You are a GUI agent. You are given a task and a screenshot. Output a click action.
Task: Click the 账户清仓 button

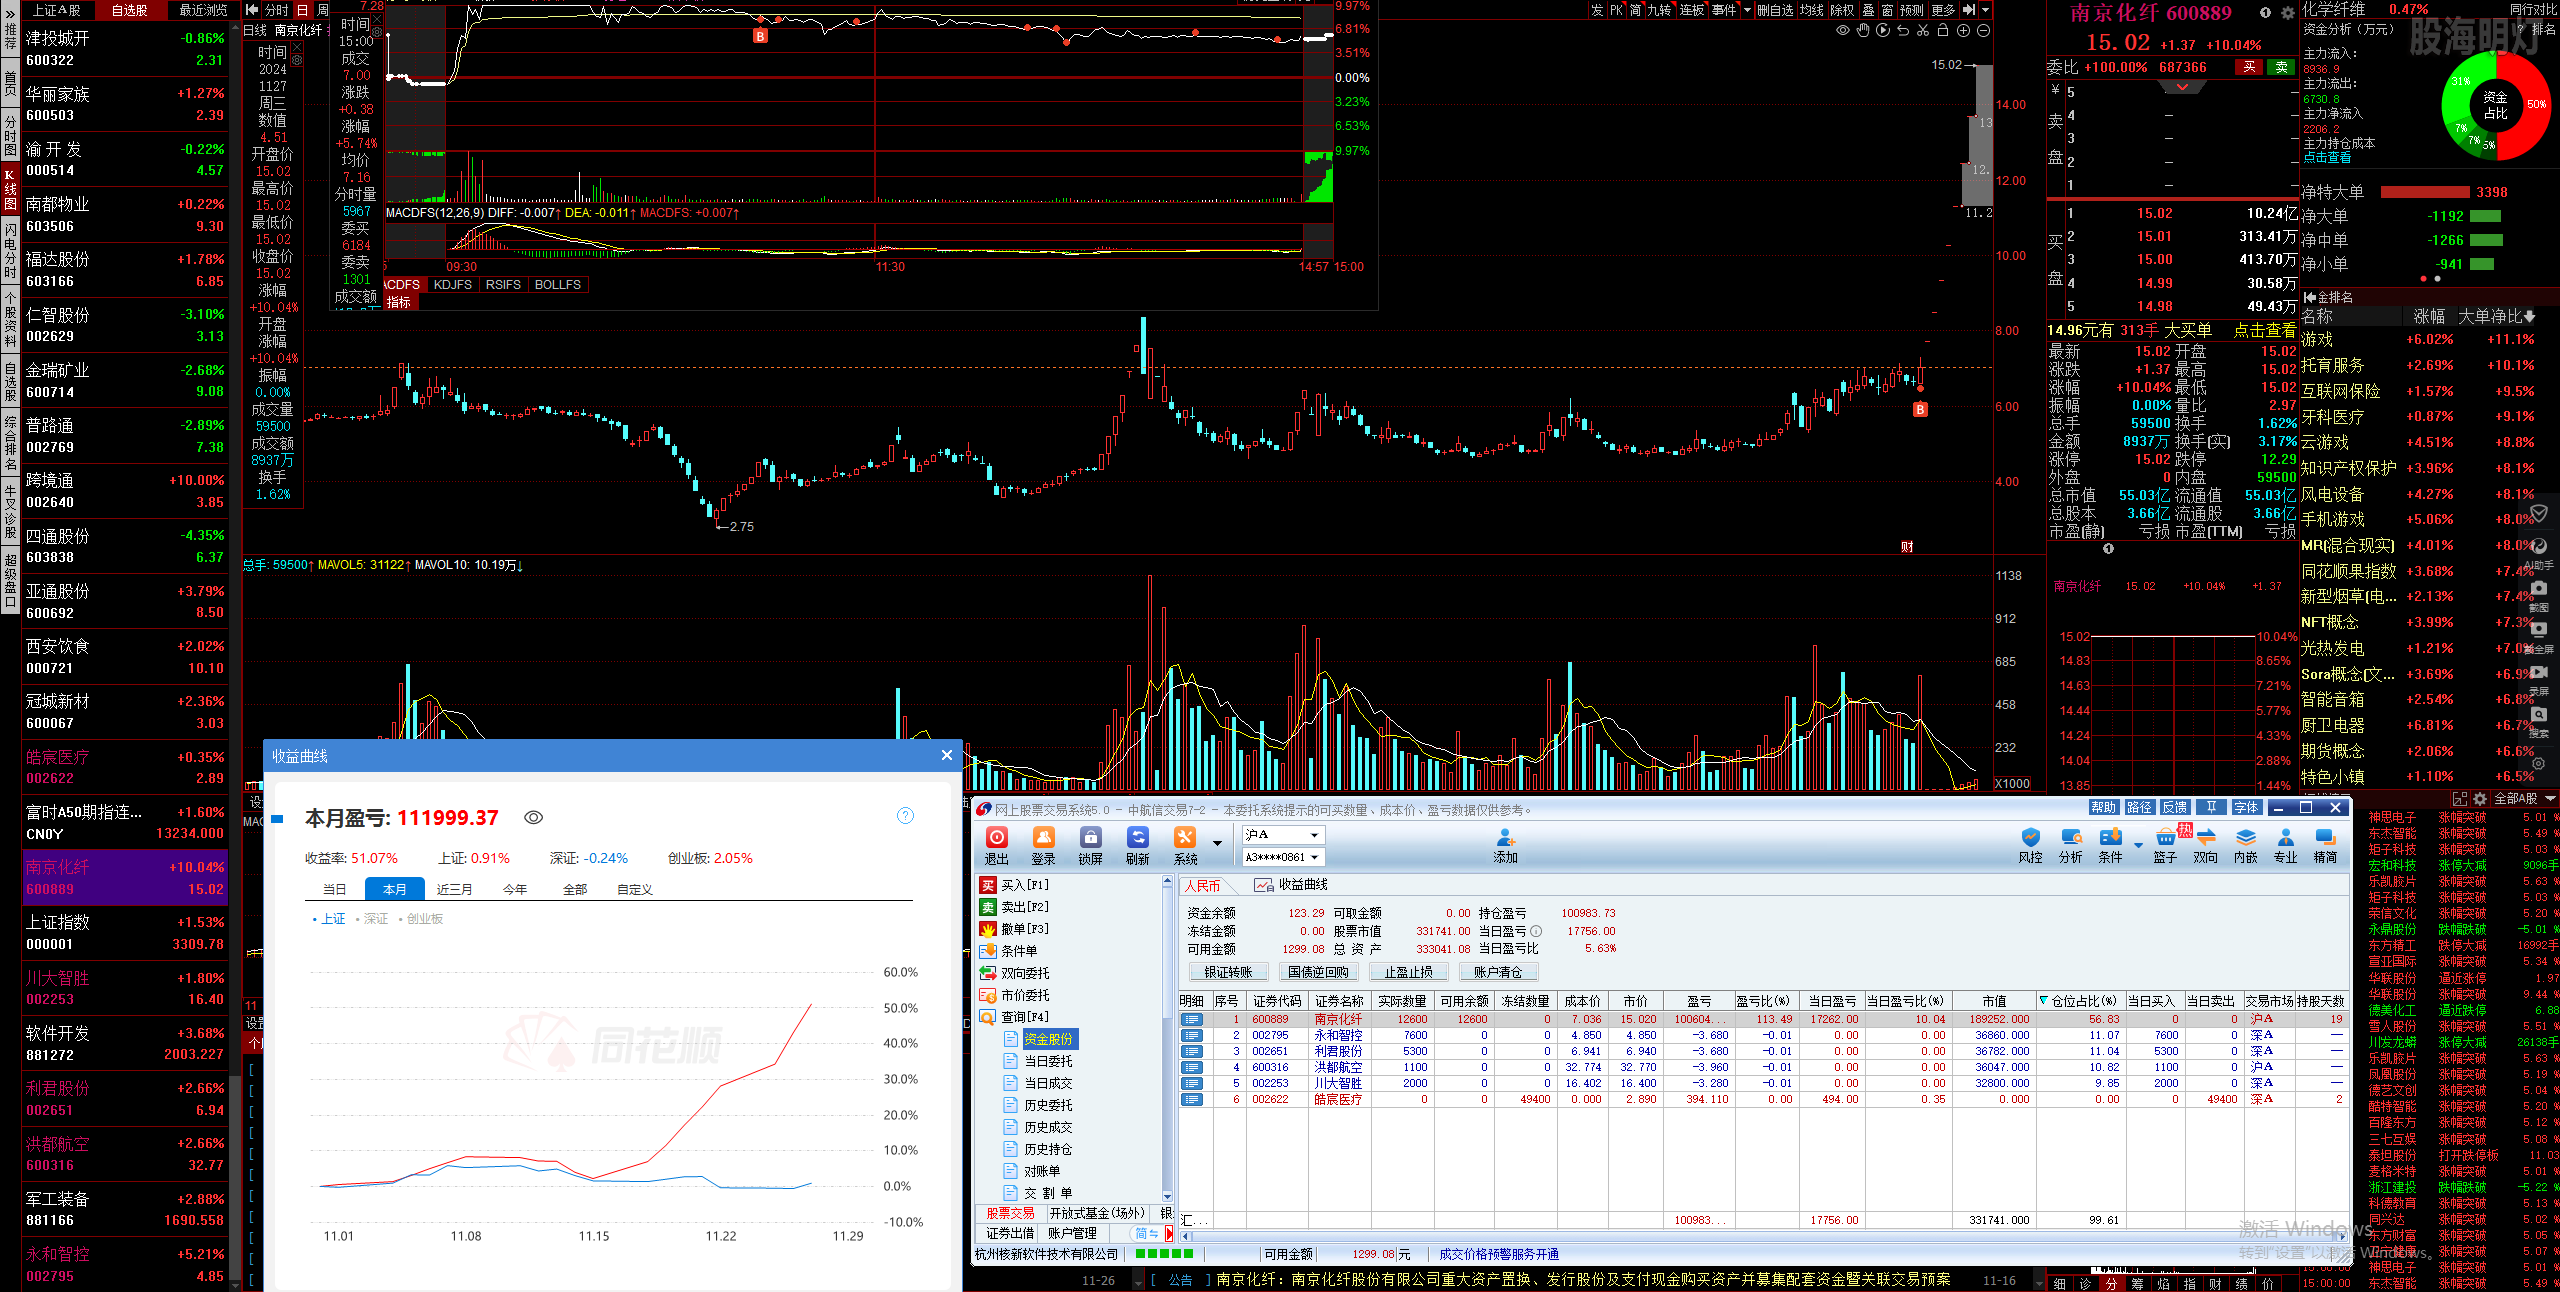1498,972
